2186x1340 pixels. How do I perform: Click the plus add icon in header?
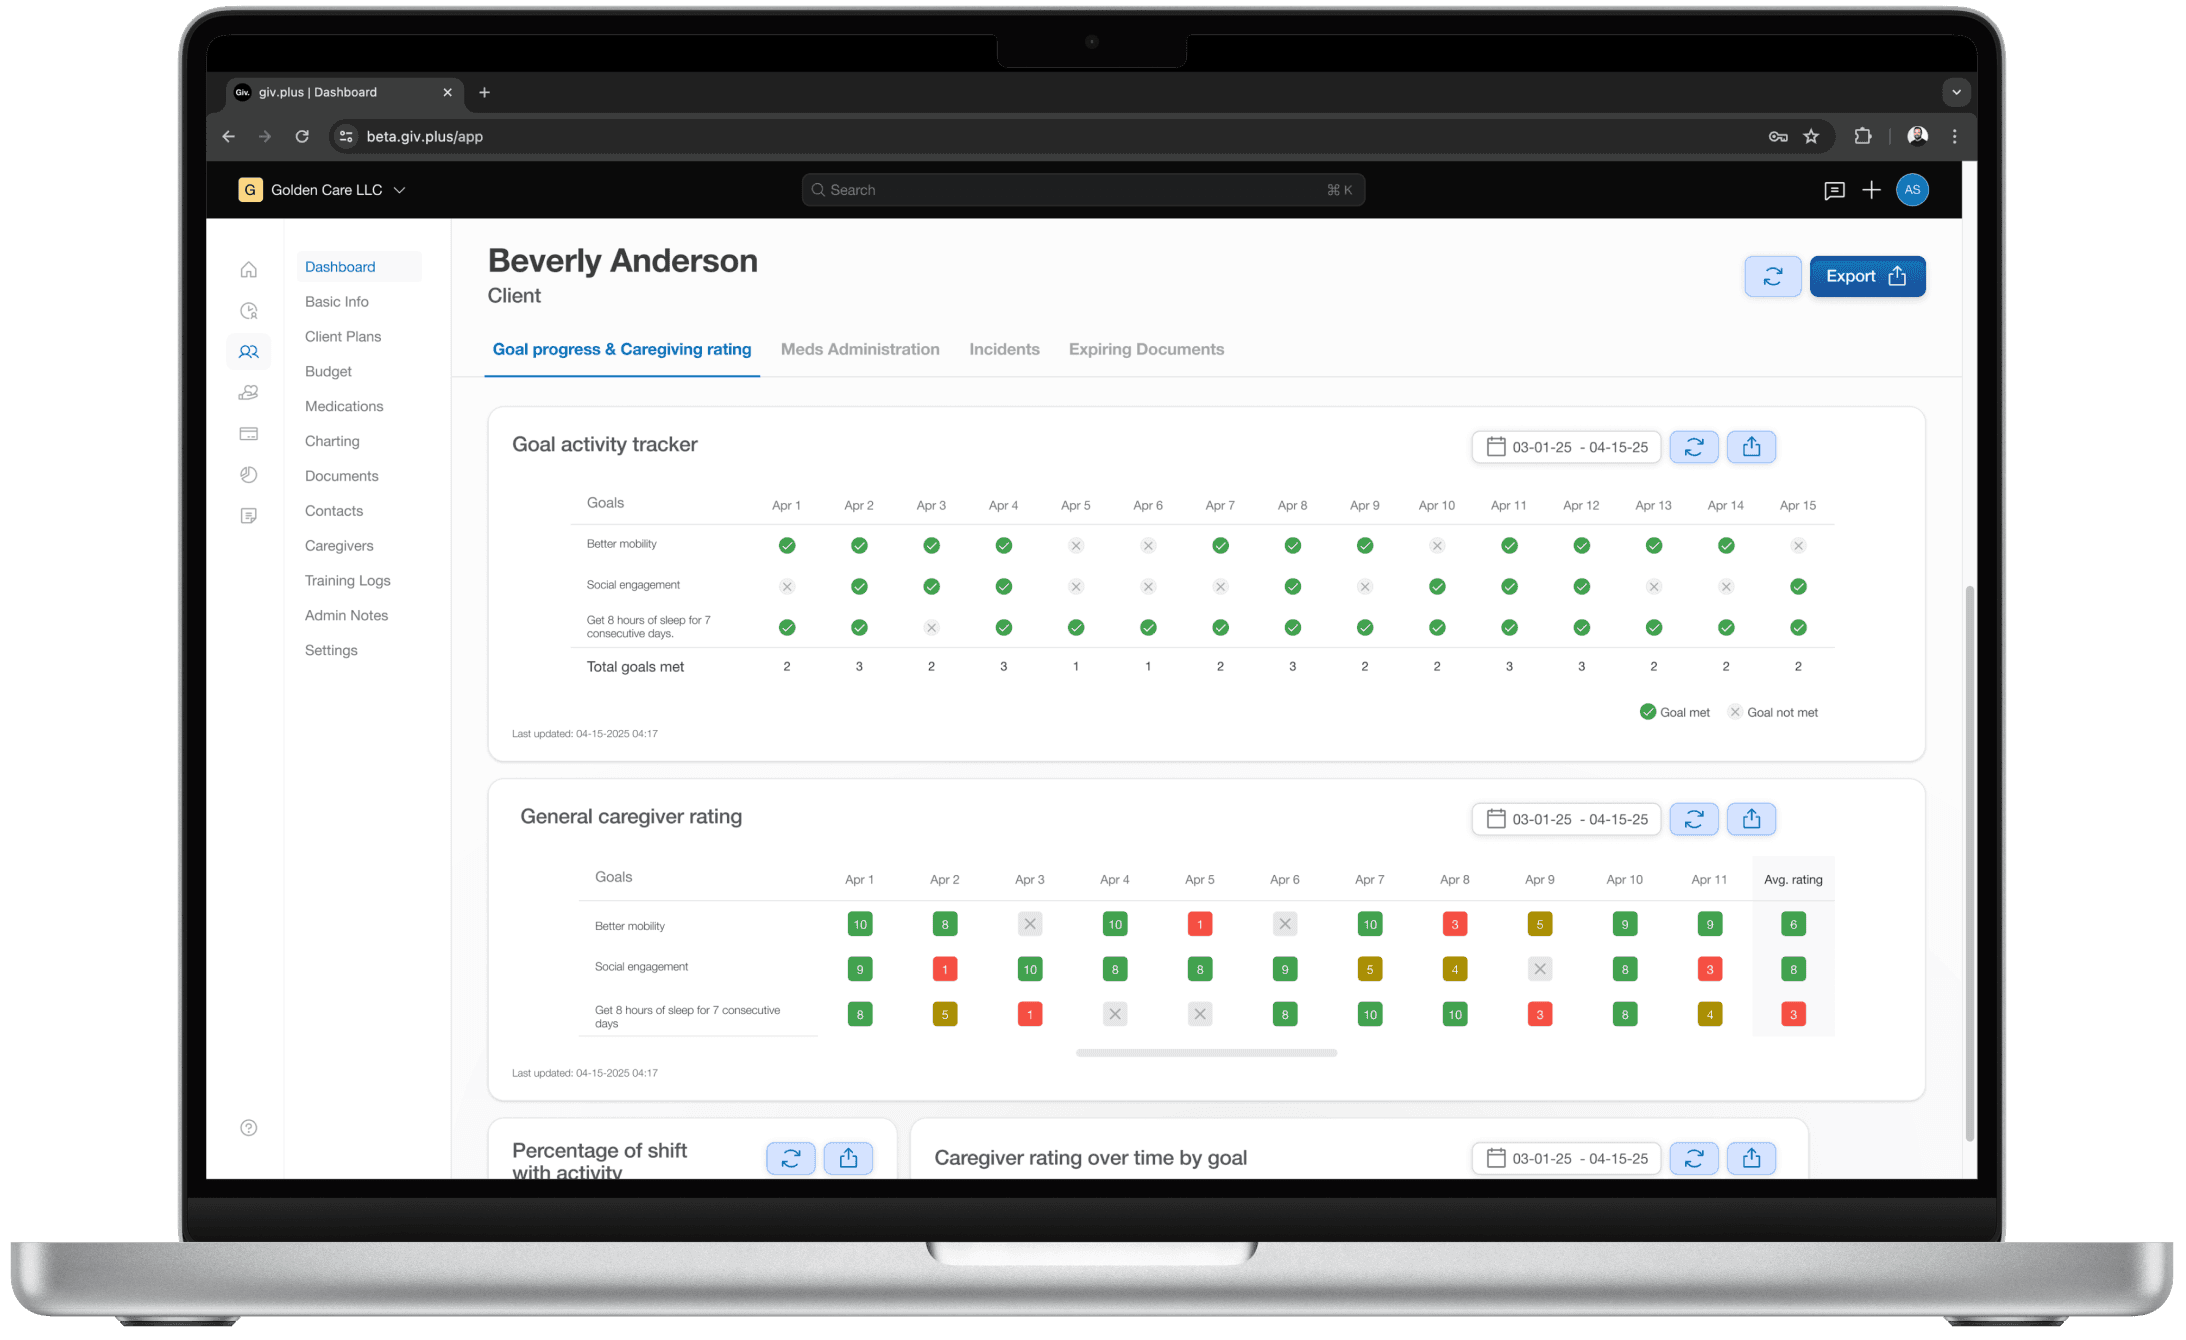(1871, 190)
